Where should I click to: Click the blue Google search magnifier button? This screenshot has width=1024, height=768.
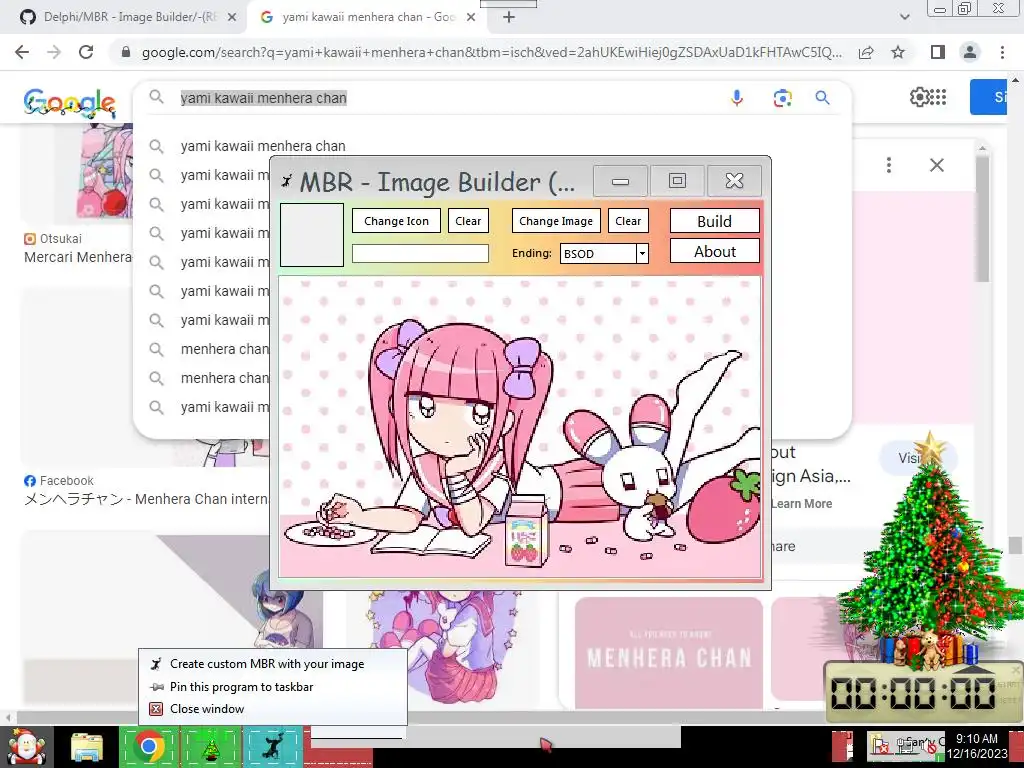tap(822, 98)
